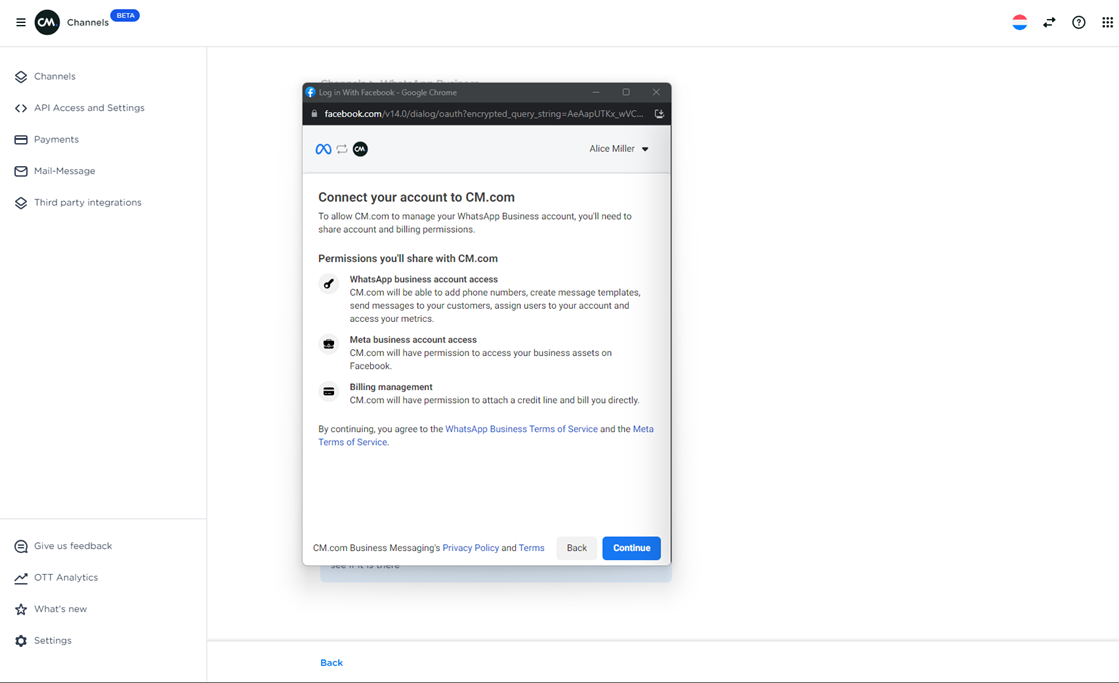1119x683 pixels.
Task: Select API Access and Settings
Action: coord(89,108)
